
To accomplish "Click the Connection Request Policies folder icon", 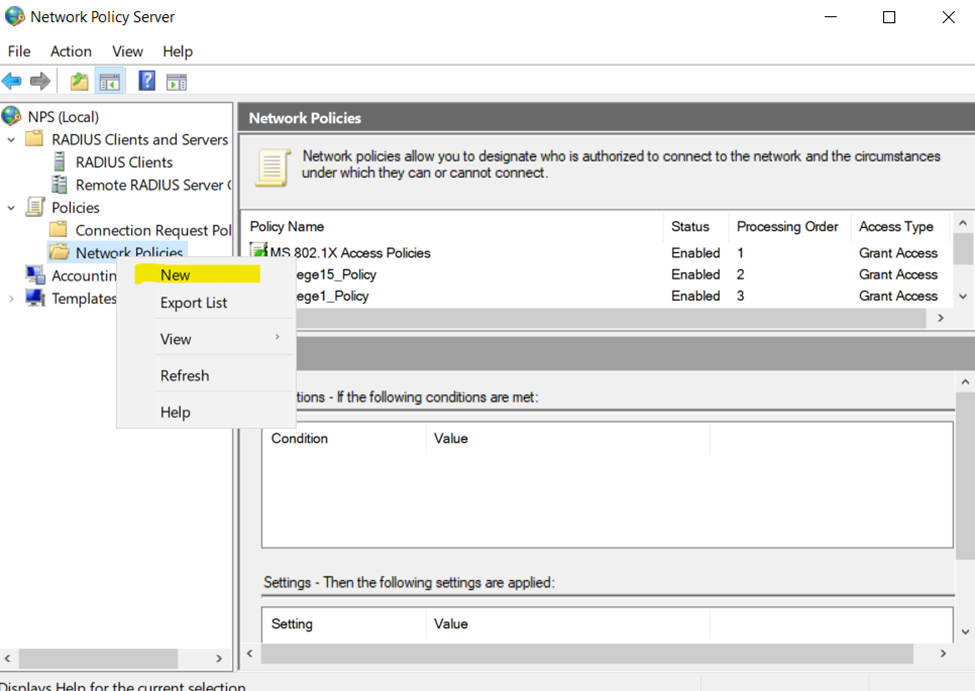I will [58, 230].
